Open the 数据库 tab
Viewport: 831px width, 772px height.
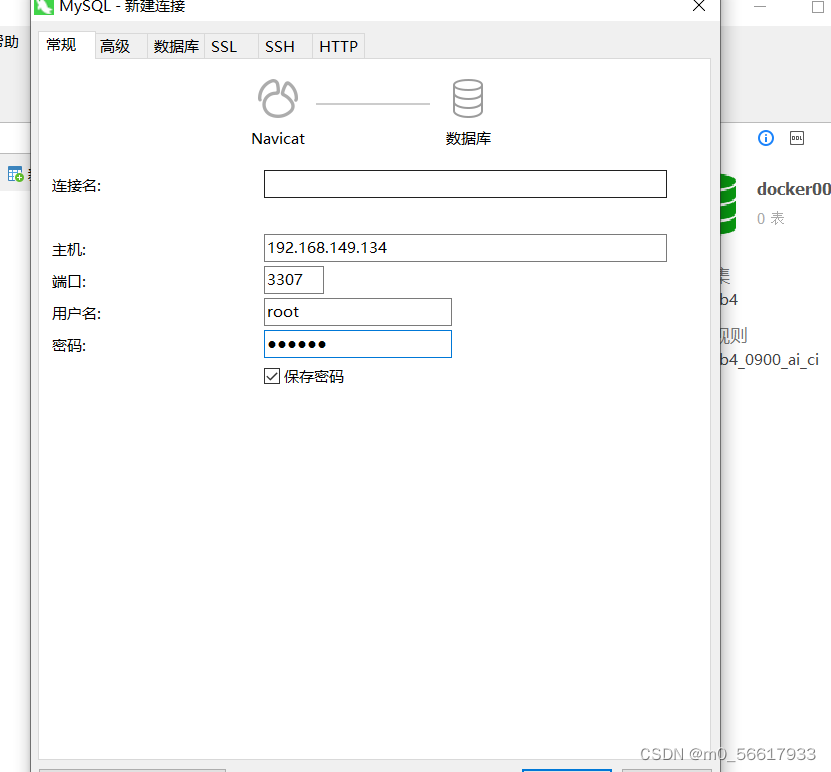(x=176, y=47)
